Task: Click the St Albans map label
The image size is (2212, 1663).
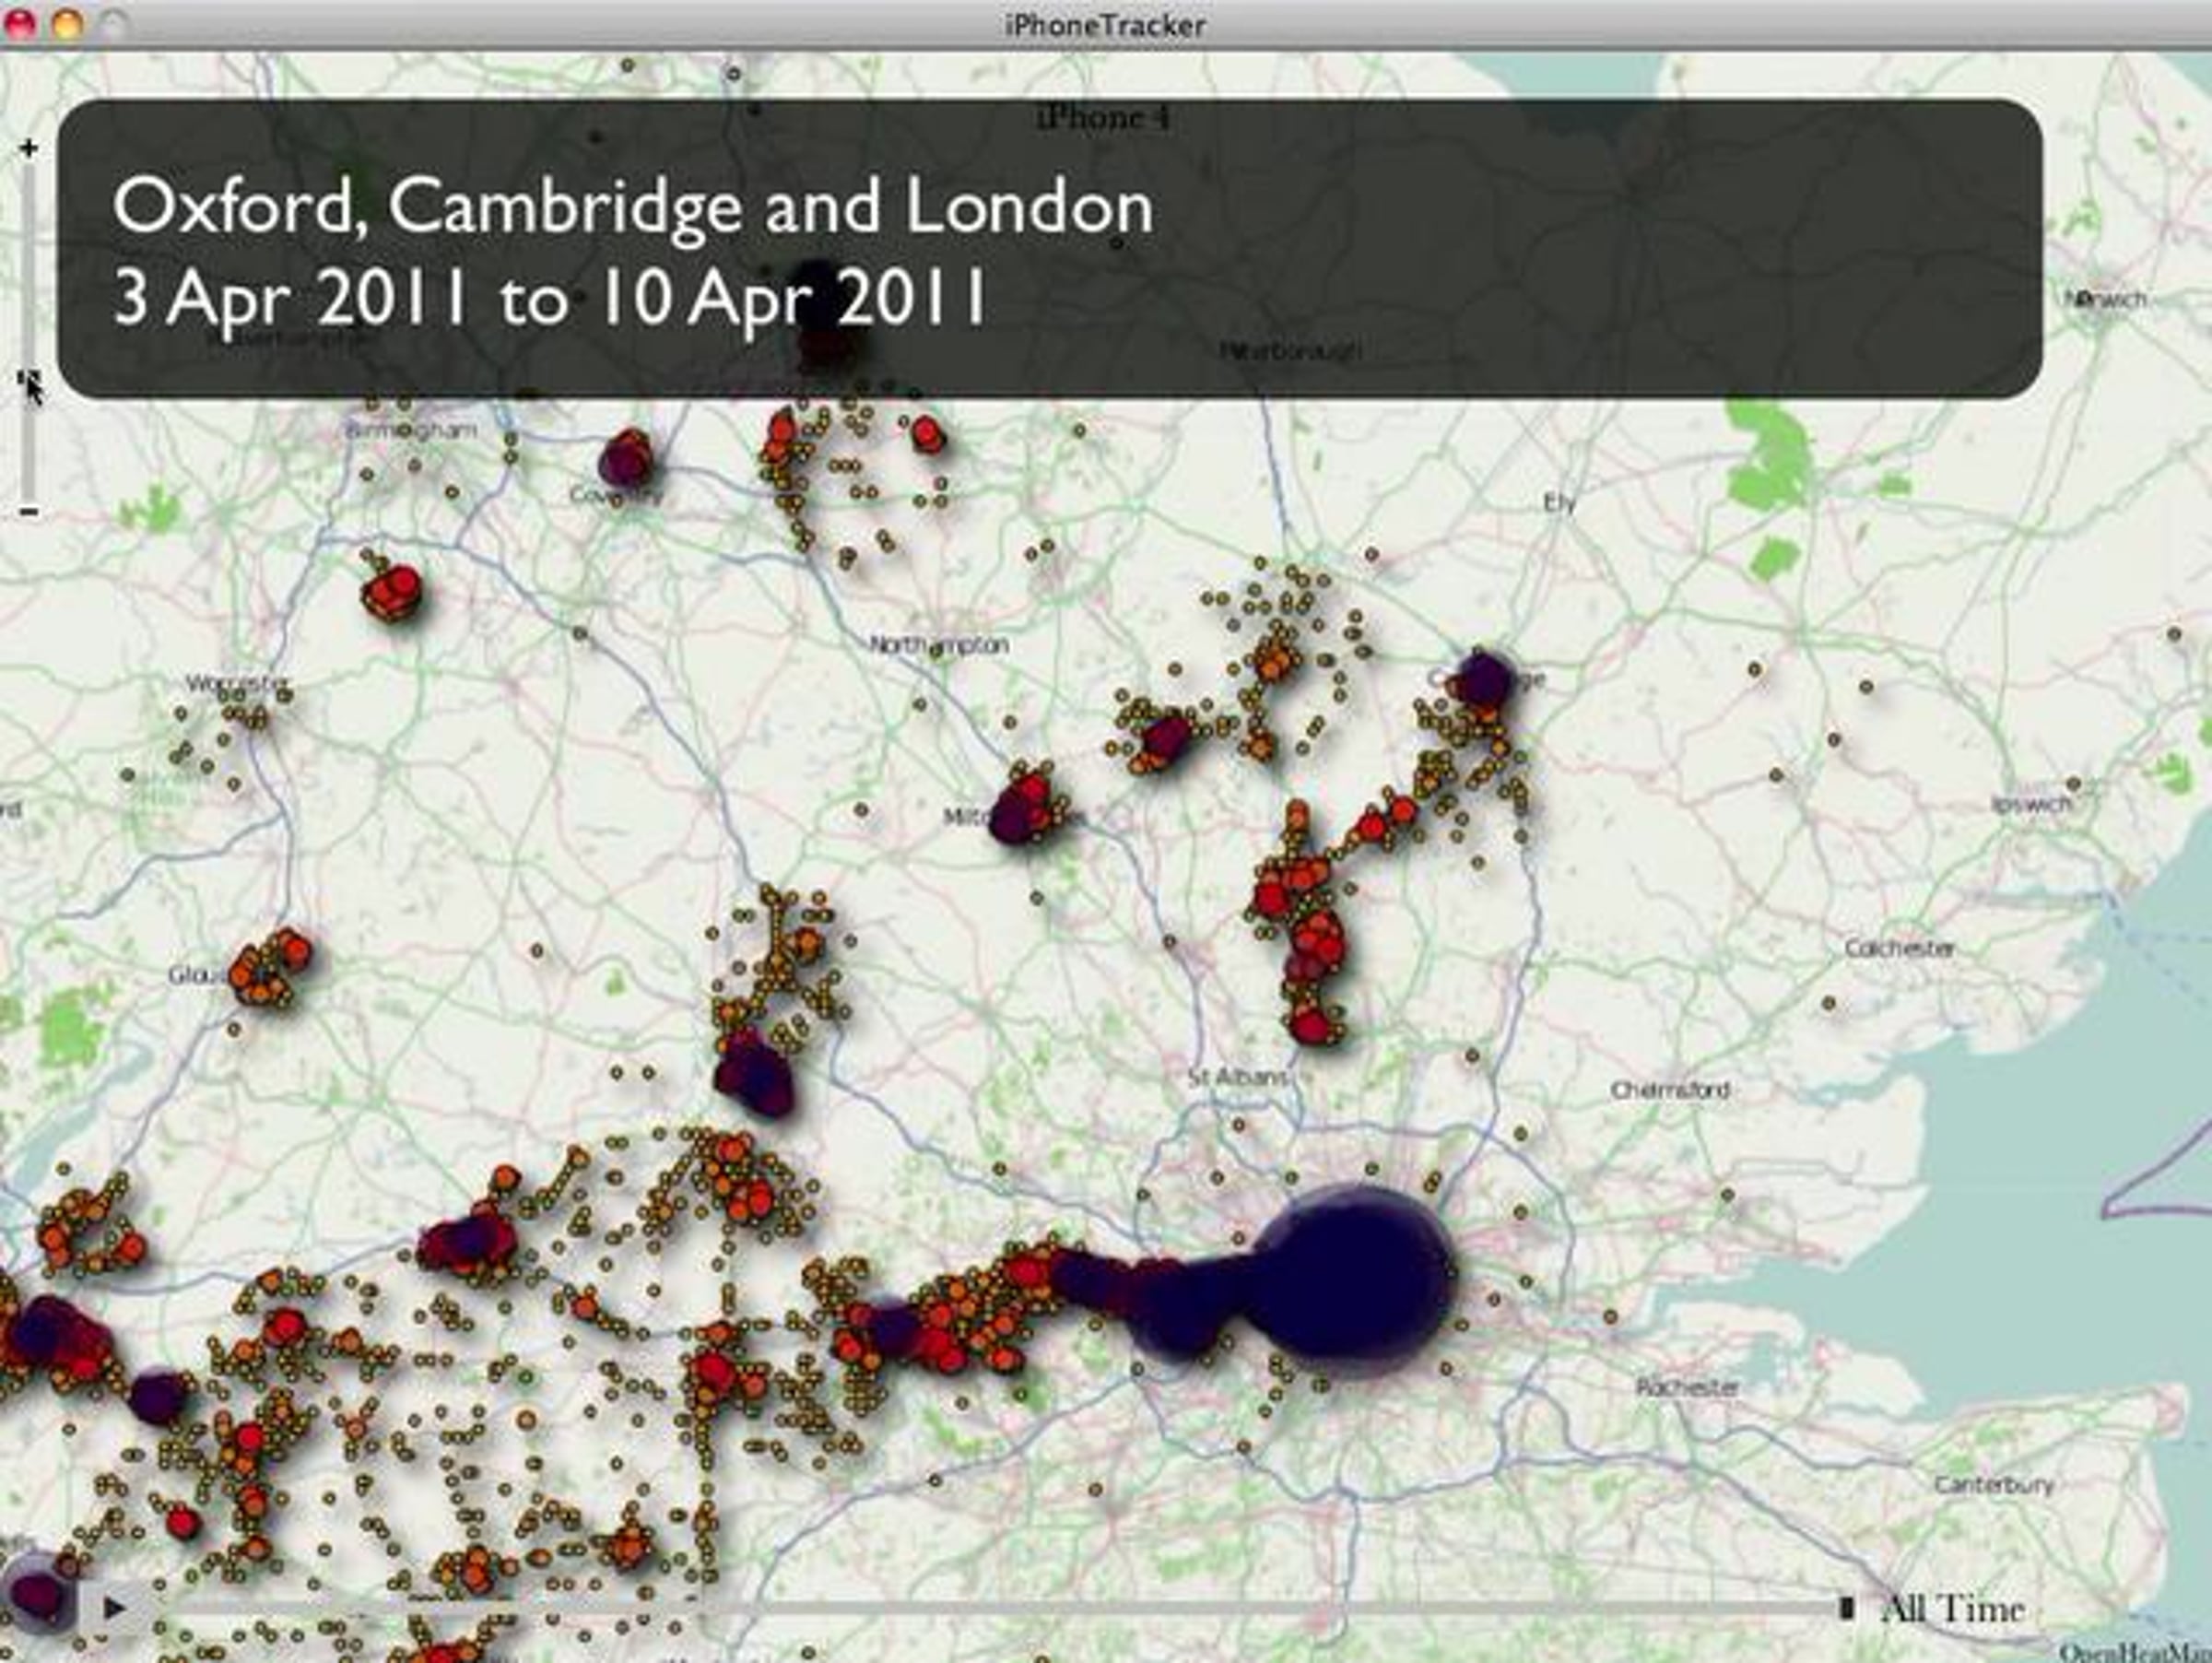Action: click(1236, 1077)
